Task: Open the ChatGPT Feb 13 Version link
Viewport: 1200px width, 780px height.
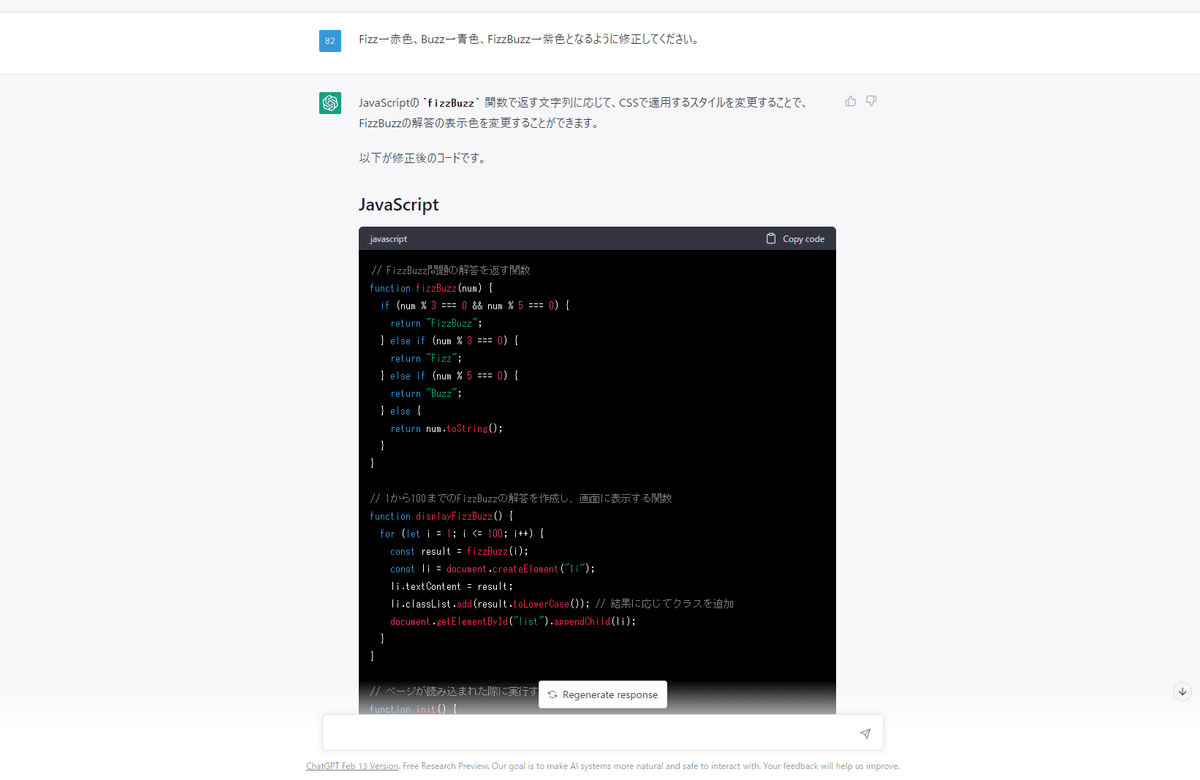Action: 351,765
